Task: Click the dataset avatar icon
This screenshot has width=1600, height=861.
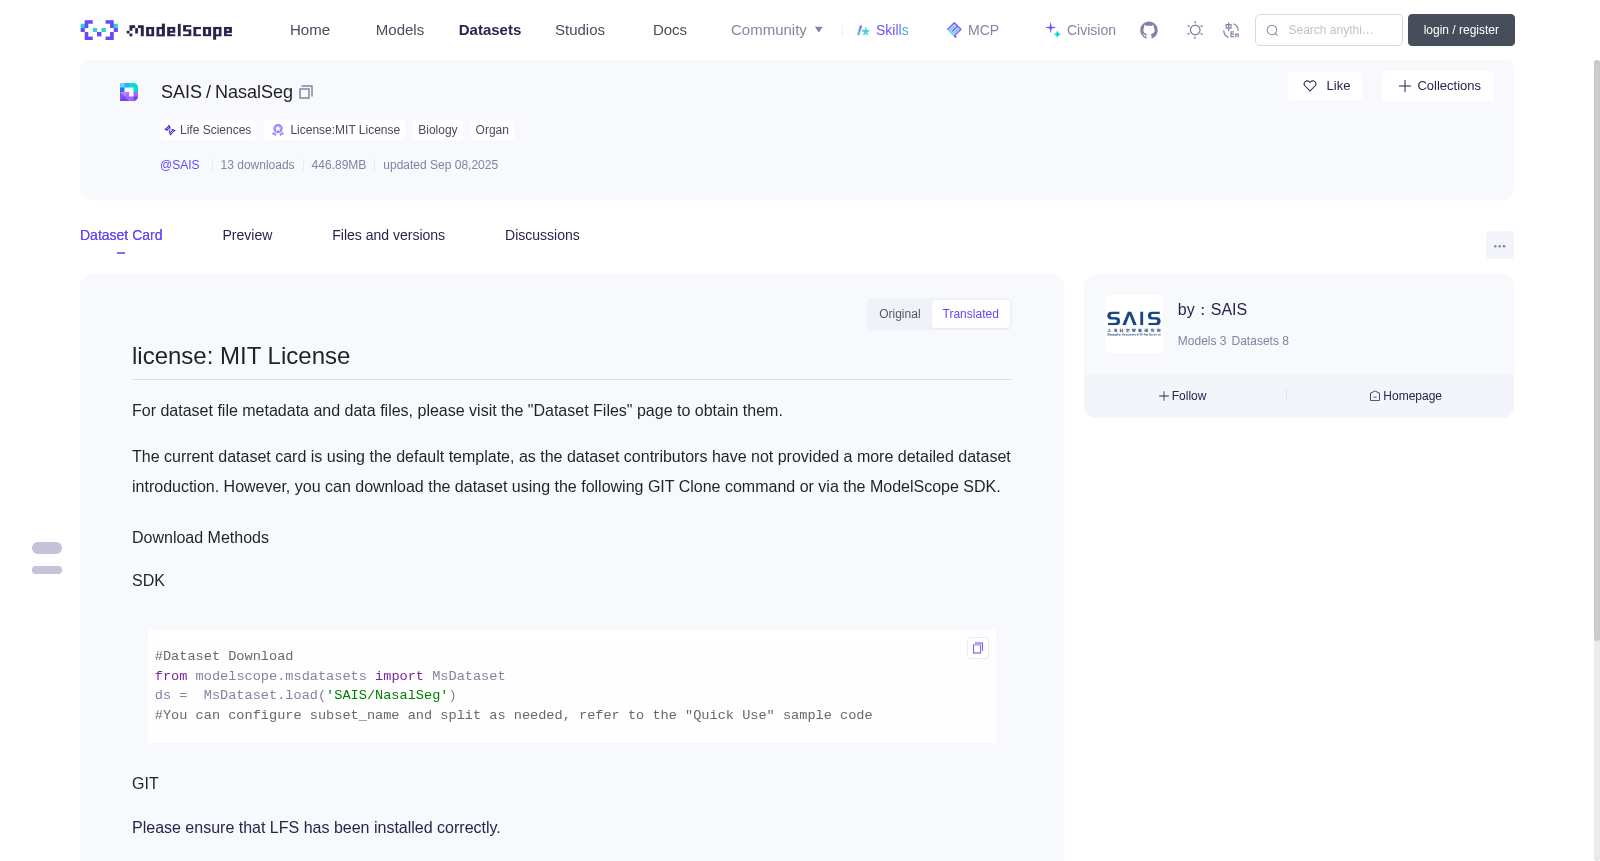Action: [129, 92]
